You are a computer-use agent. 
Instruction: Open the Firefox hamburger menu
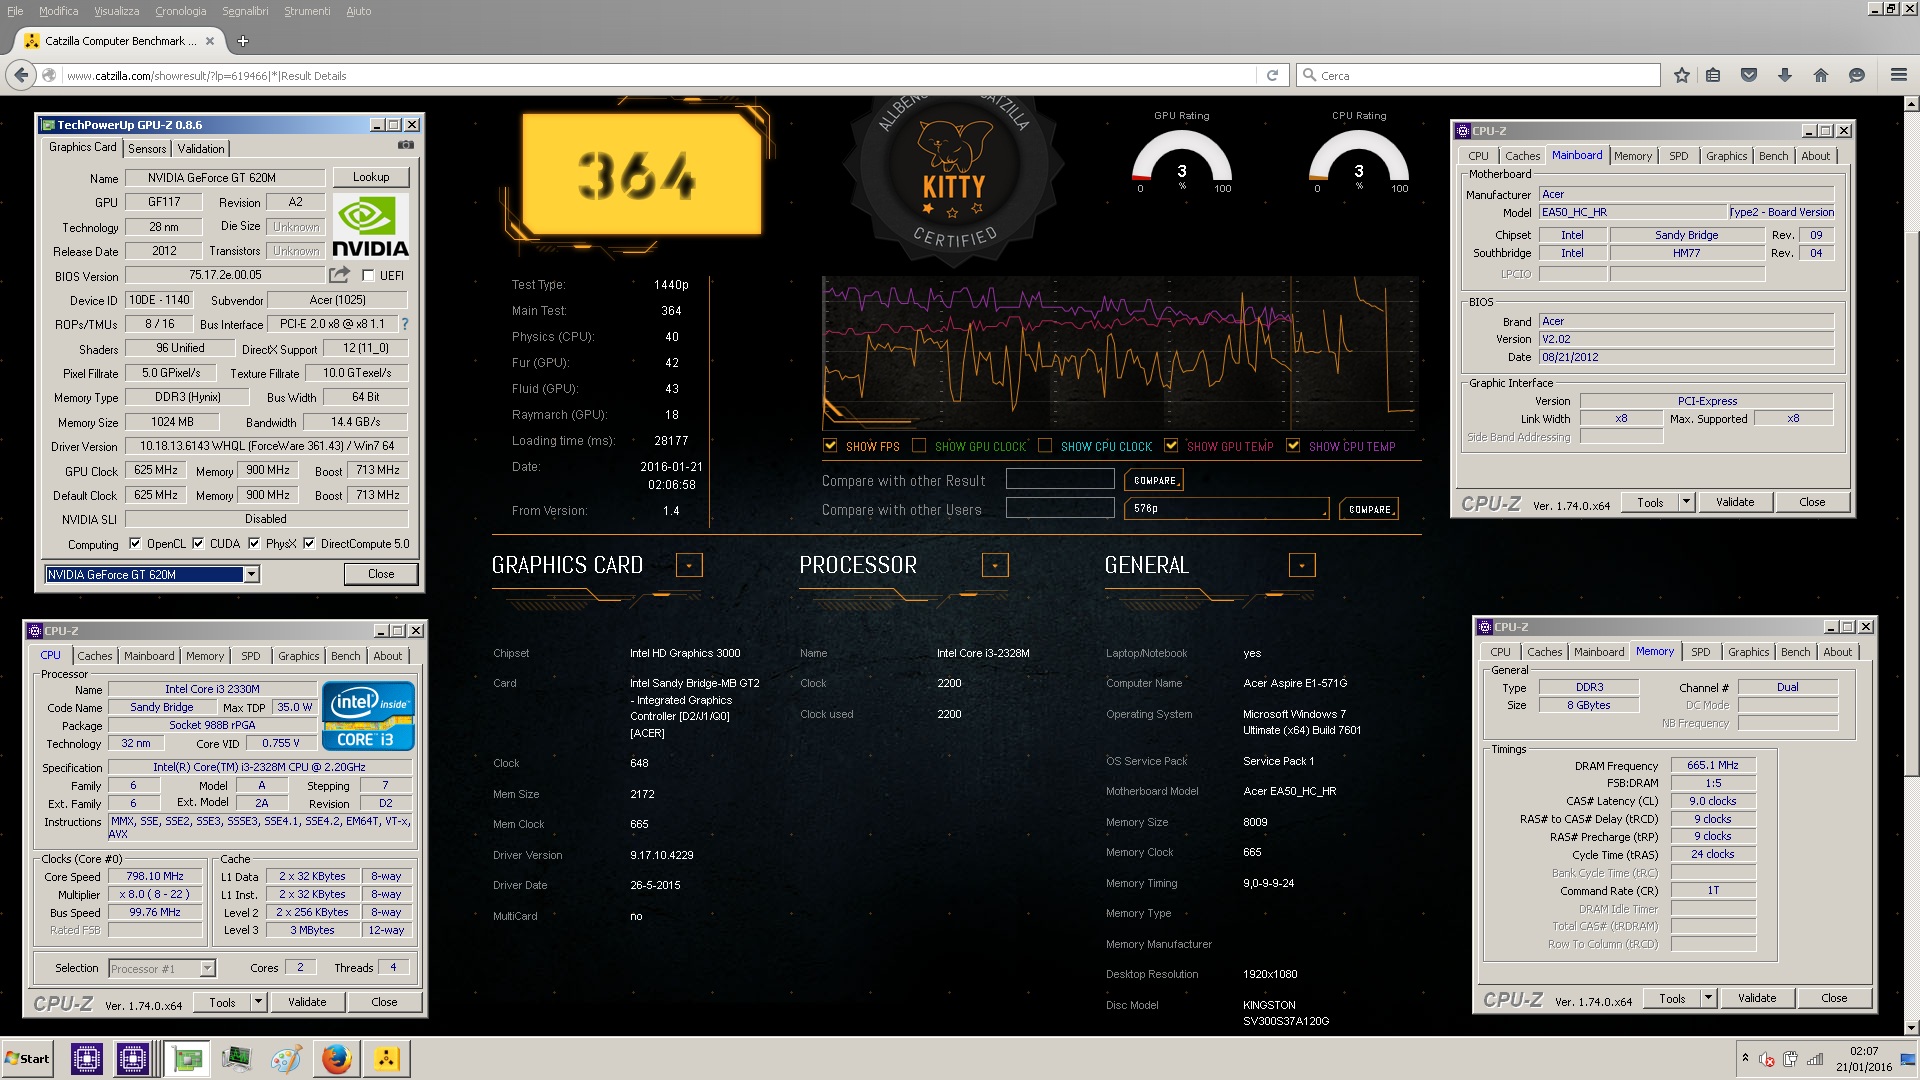[x=1899, y=75]
